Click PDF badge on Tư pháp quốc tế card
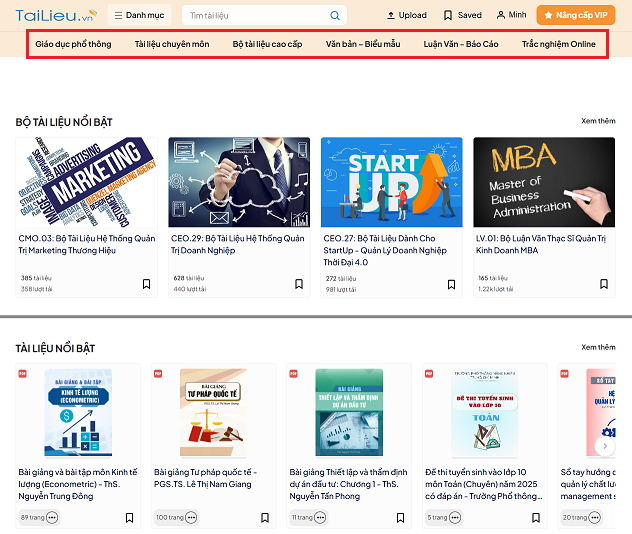The width and height of the screenshot is (632, 534). pos(158,374)
